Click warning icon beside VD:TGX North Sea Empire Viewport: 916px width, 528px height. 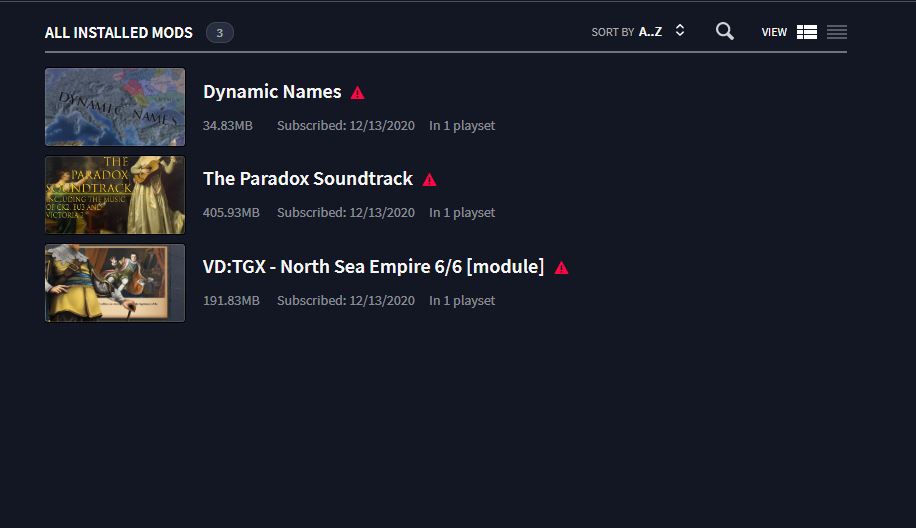pyautogui.click(x=561, y=268)
